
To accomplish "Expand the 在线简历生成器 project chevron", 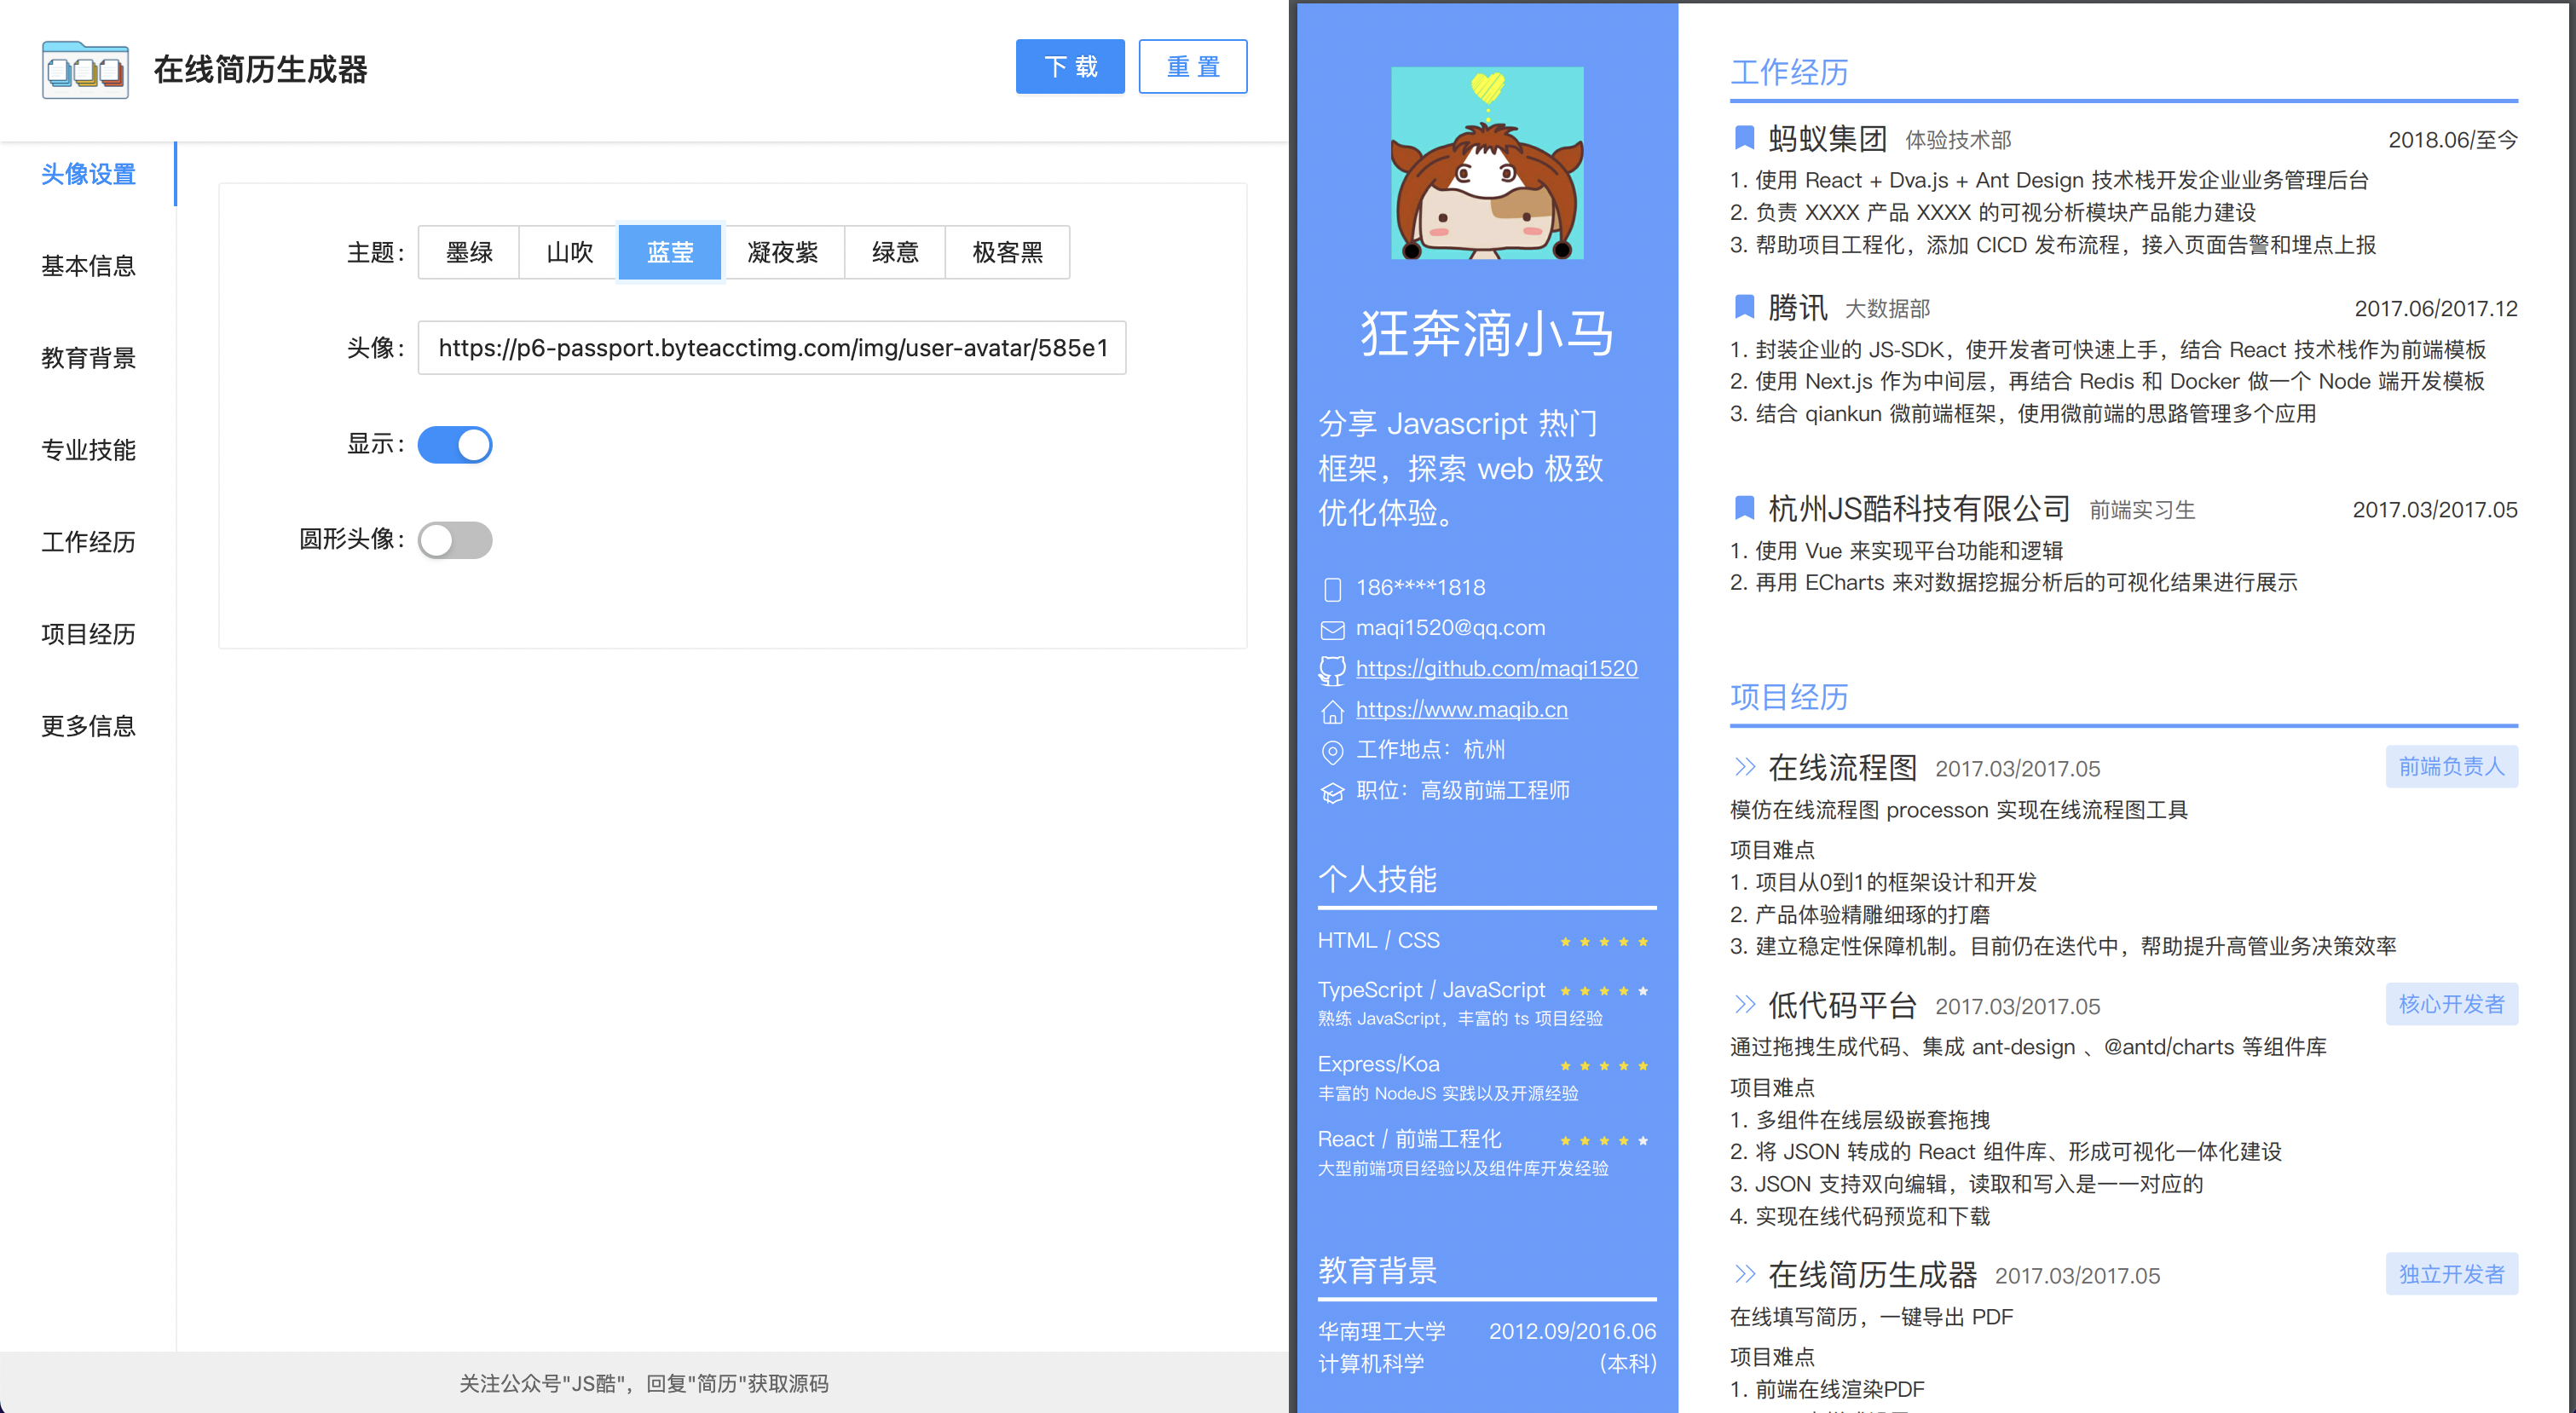I will click(x=1744, y=1274).
